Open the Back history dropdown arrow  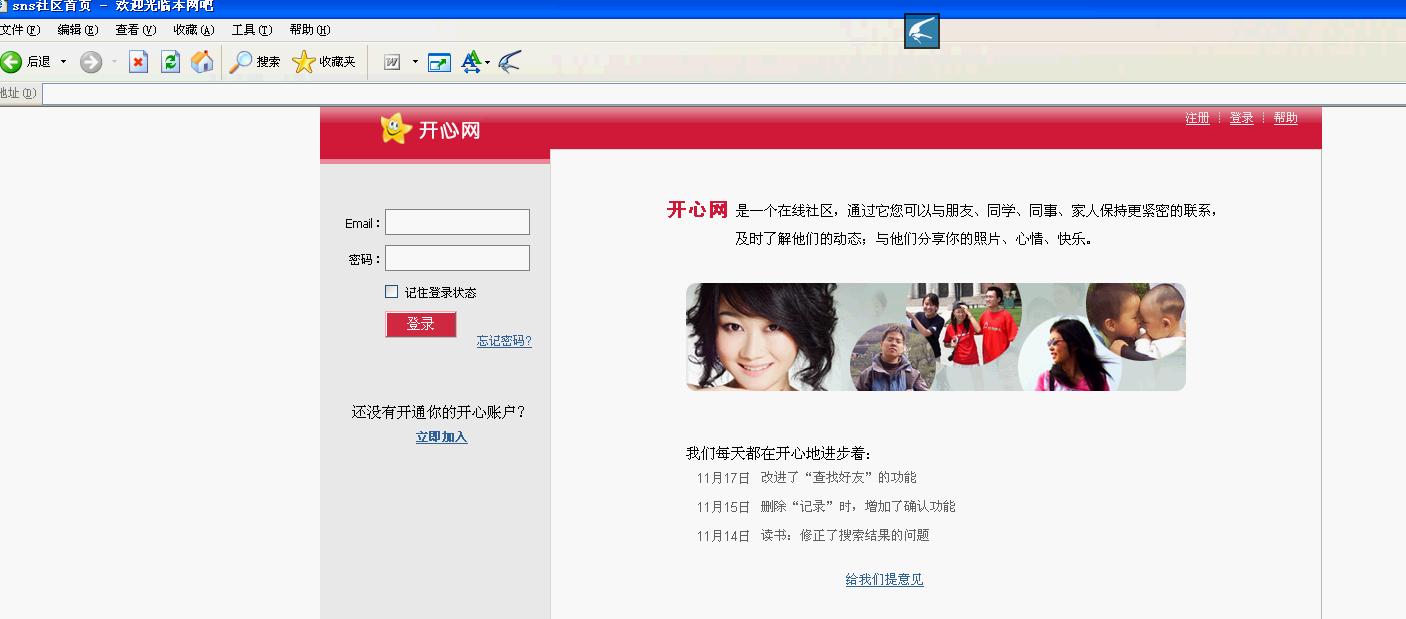(64, 62)
